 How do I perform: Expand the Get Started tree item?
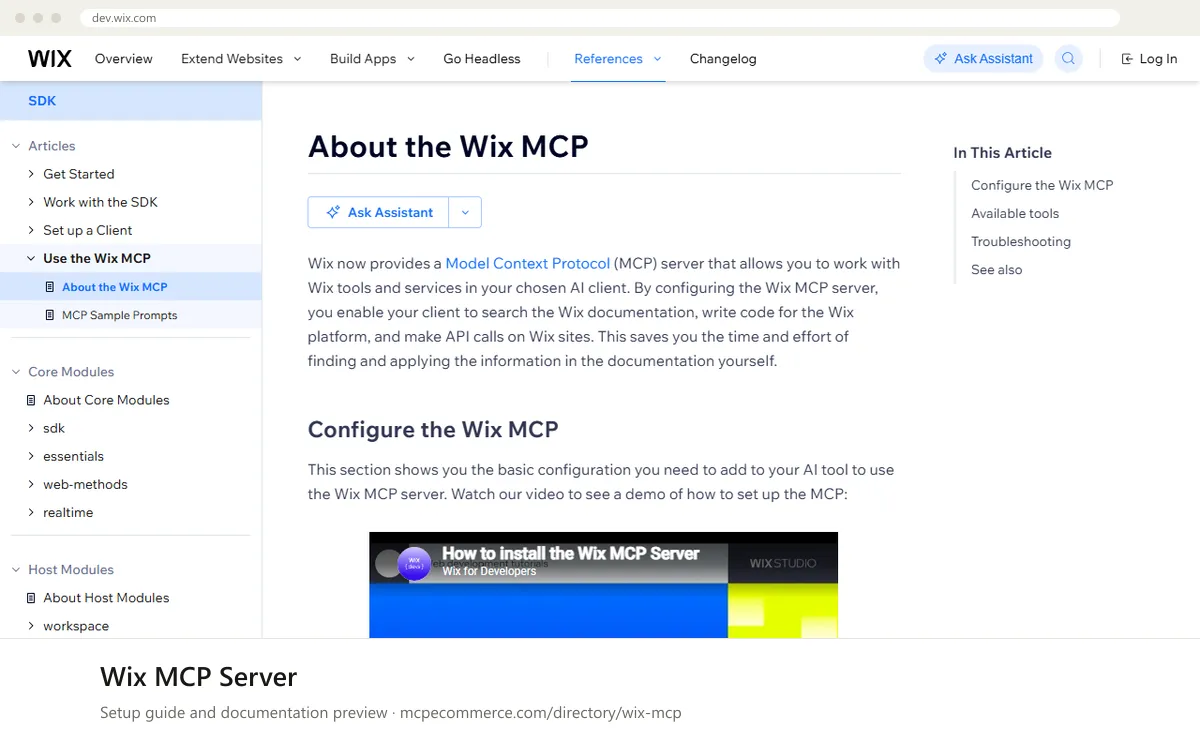point(31,174)
